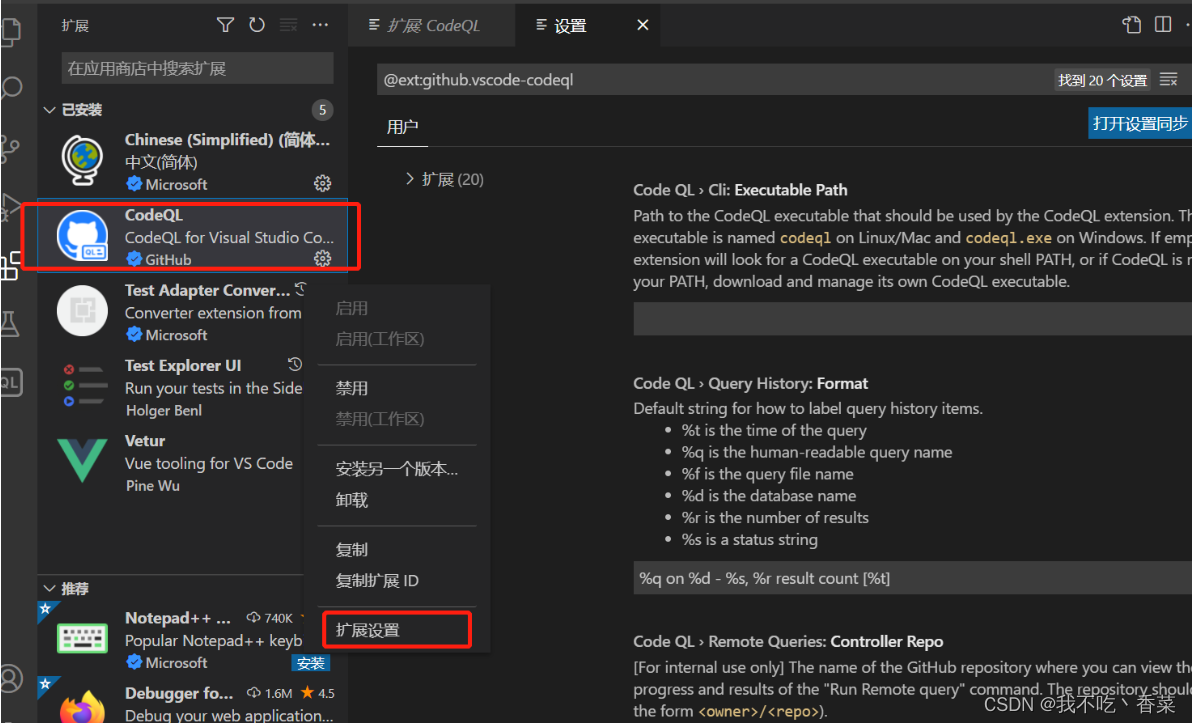Click the 找到 20 个设置 results label
The image size is (1192, 724).
tap(1102, 80)
